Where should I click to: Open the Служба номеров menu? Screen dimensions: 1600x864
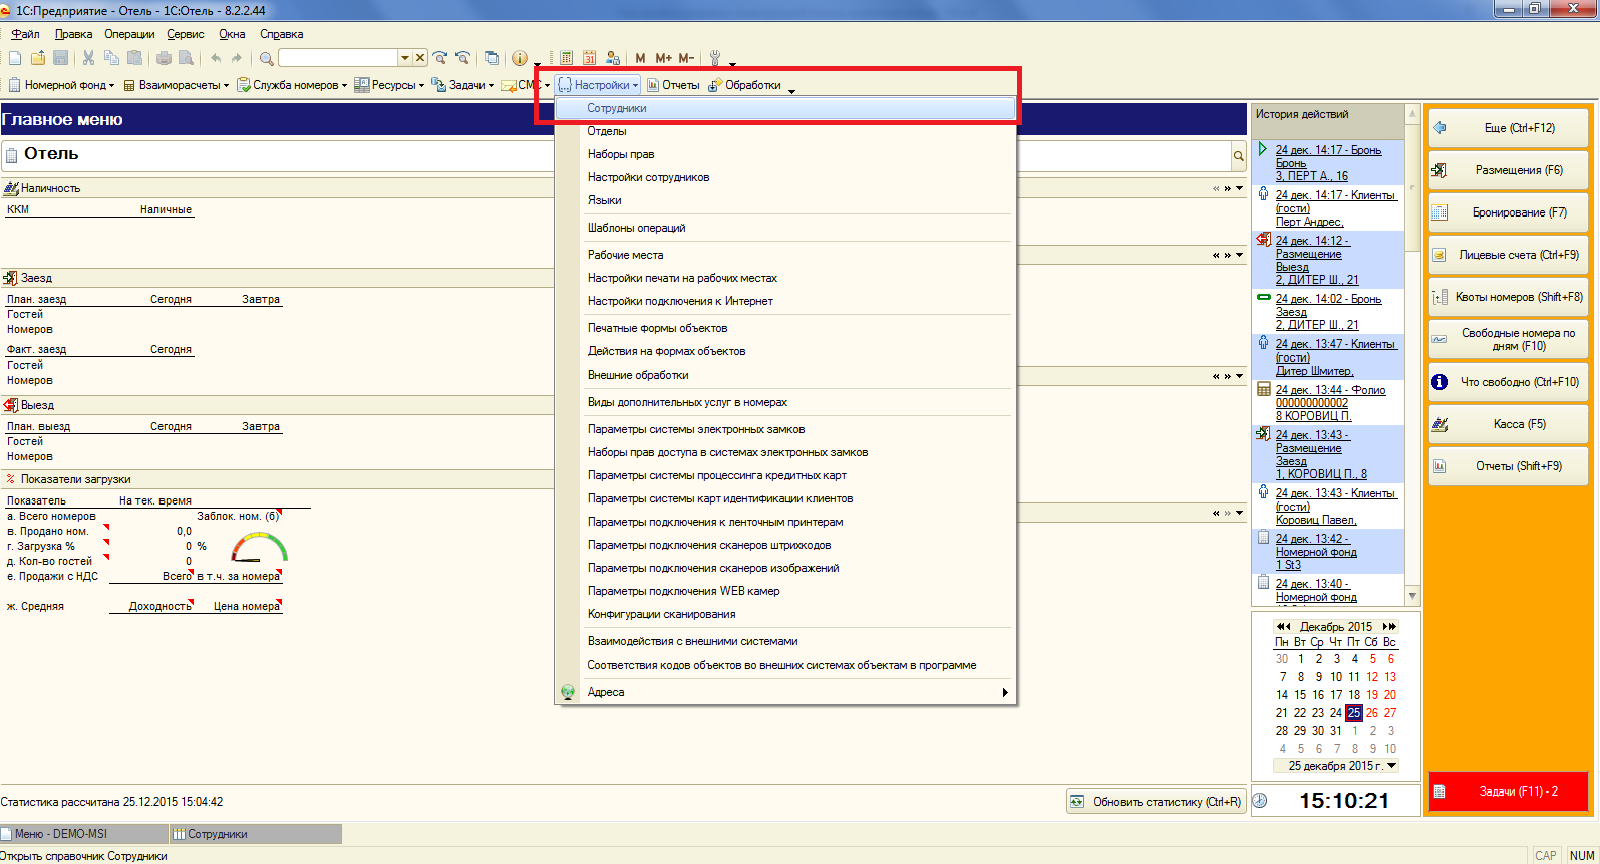292,85
